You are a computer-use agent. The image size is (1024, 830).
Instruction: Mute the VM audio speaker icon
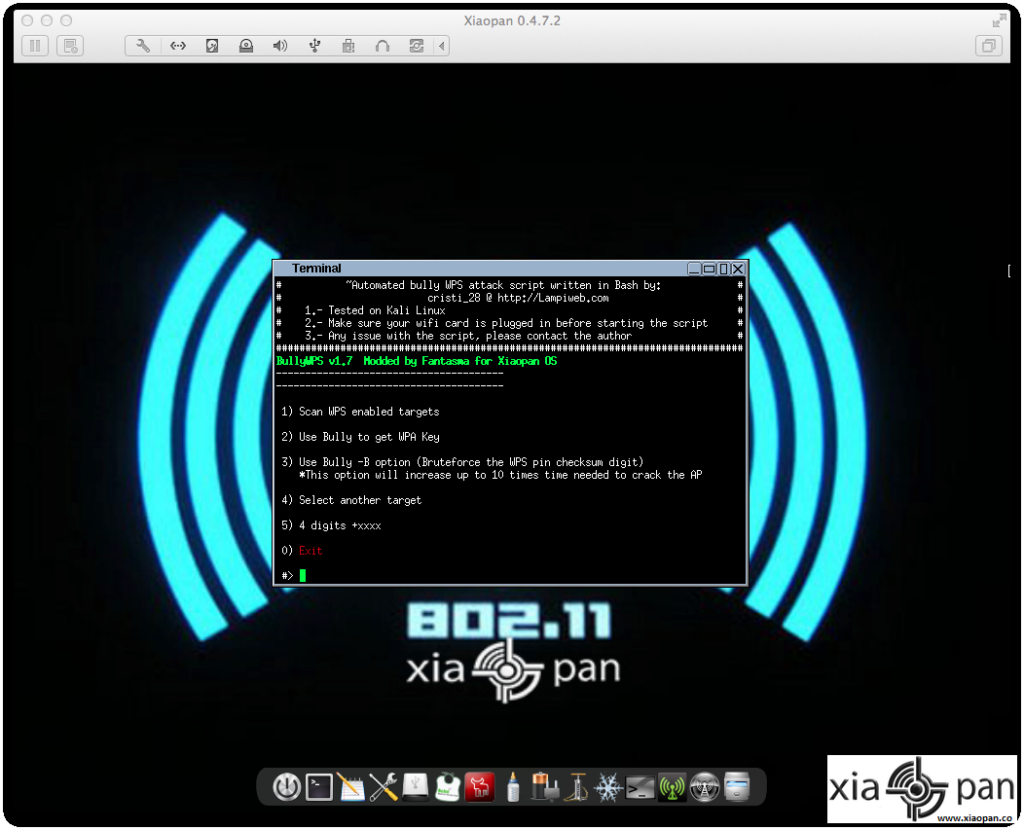(280, 45)
